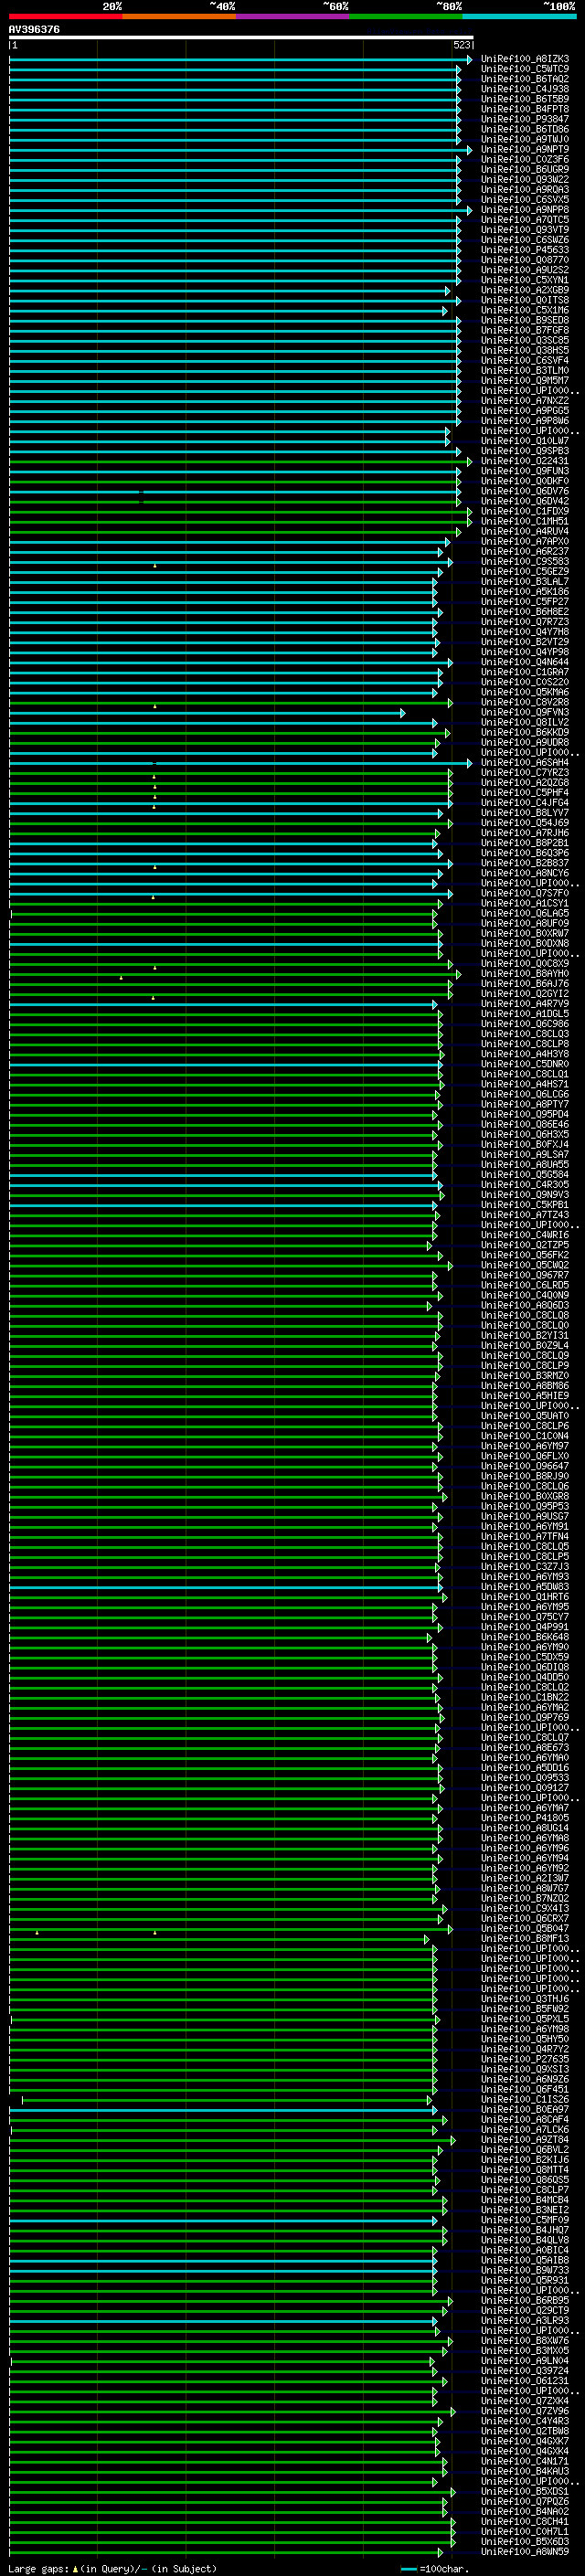Select the UniRef100_C7YRZ3 label
The width and height of the screenshot is (585, 2576).
pos(525,772)
